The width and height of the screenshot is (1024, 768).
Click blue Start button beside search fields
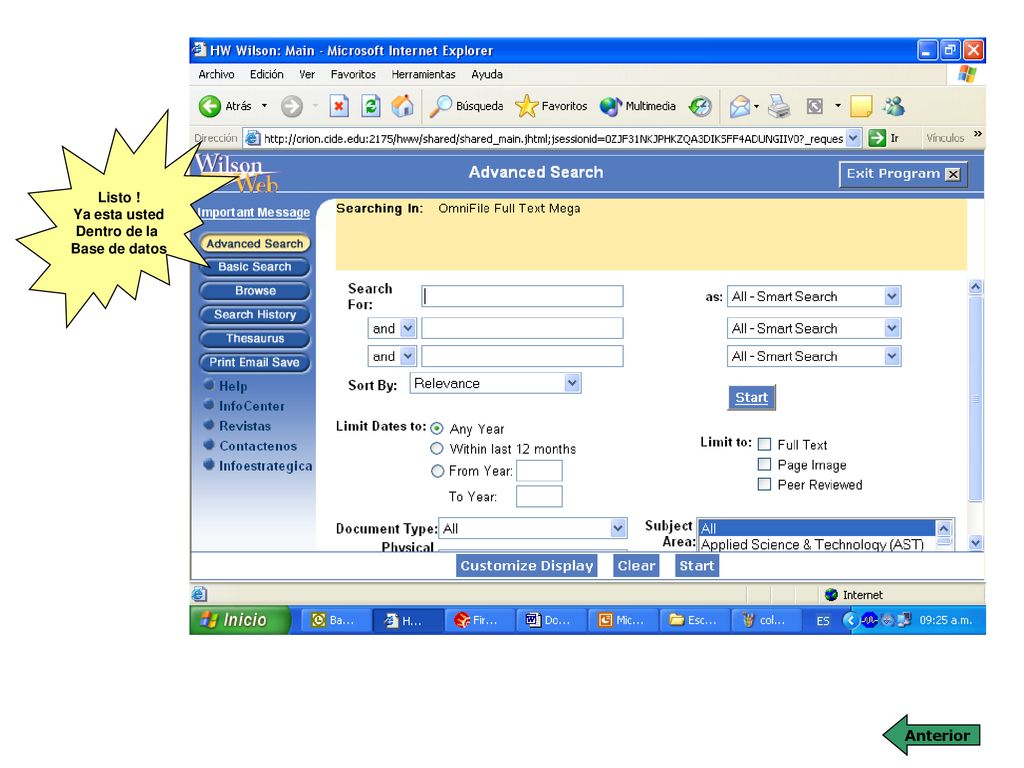752,397
